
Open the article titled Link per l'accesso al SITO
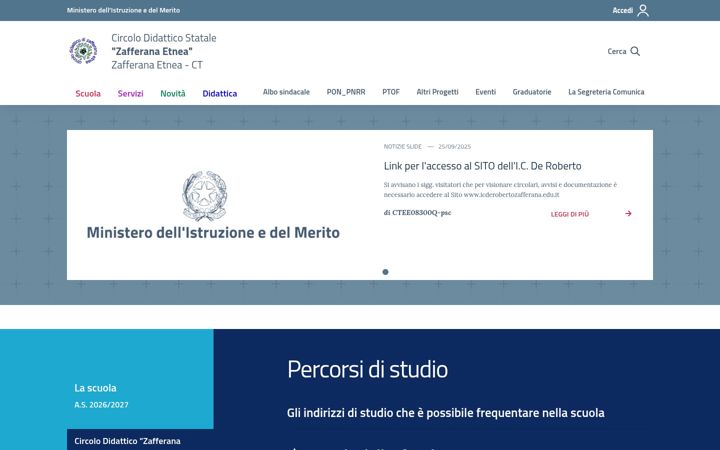(x=483, y=166)
